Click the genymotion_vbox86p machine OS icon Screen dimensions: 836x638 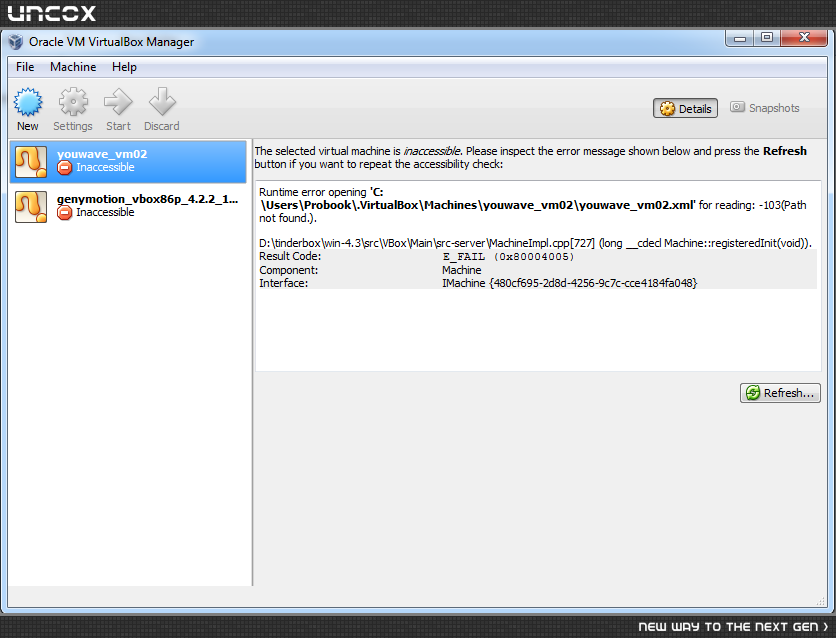pyautogui.click(x=31, y=207)
